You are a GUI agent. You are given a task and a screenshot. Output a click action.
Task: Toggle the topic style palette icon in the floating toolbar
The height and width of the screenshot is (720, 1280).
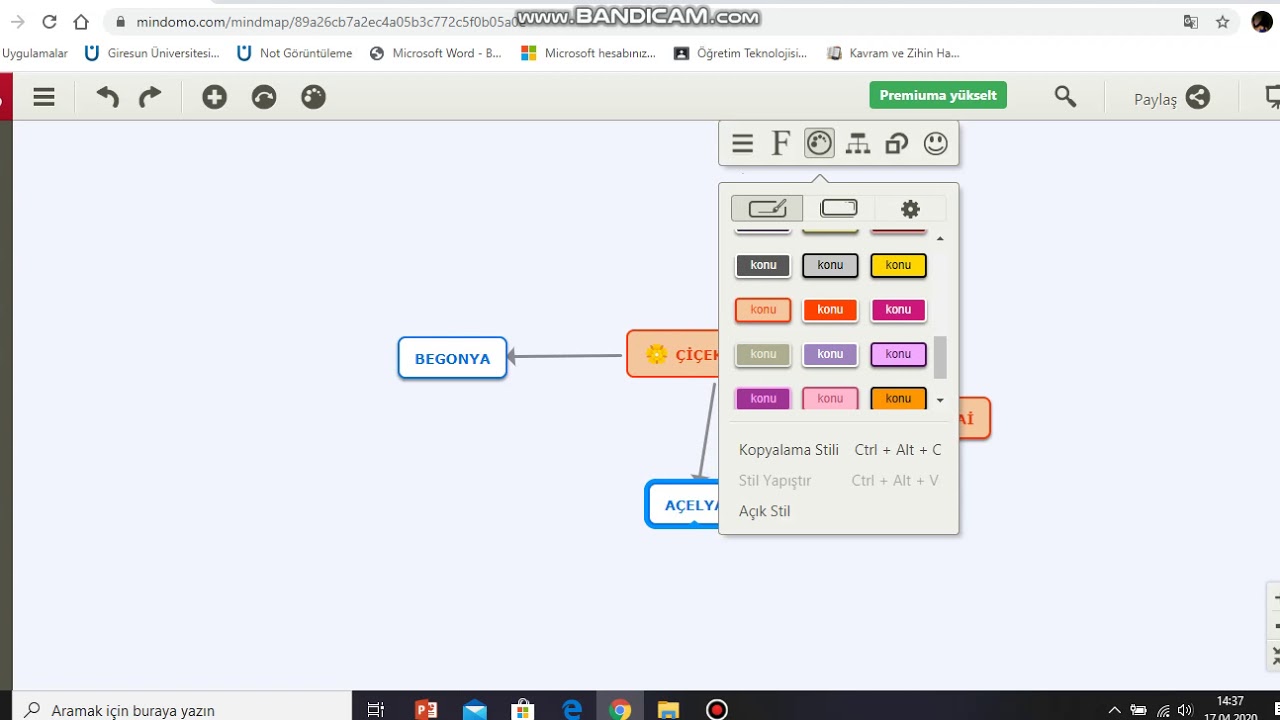click(x=819, y=144)
